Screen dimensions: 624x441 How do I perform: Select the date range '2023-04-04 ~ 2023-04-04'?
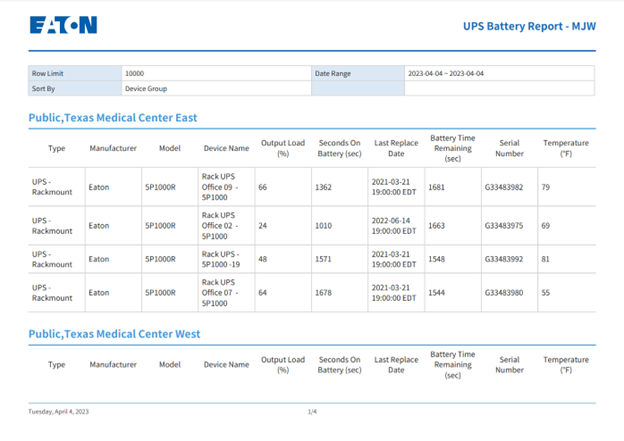[x=446, y=73]
